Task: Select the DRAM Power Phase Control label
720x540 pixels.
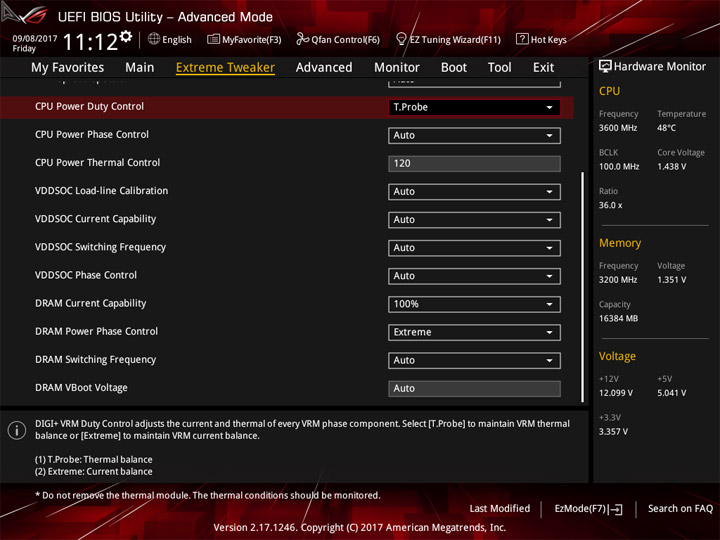Action: tap(96, 332)
